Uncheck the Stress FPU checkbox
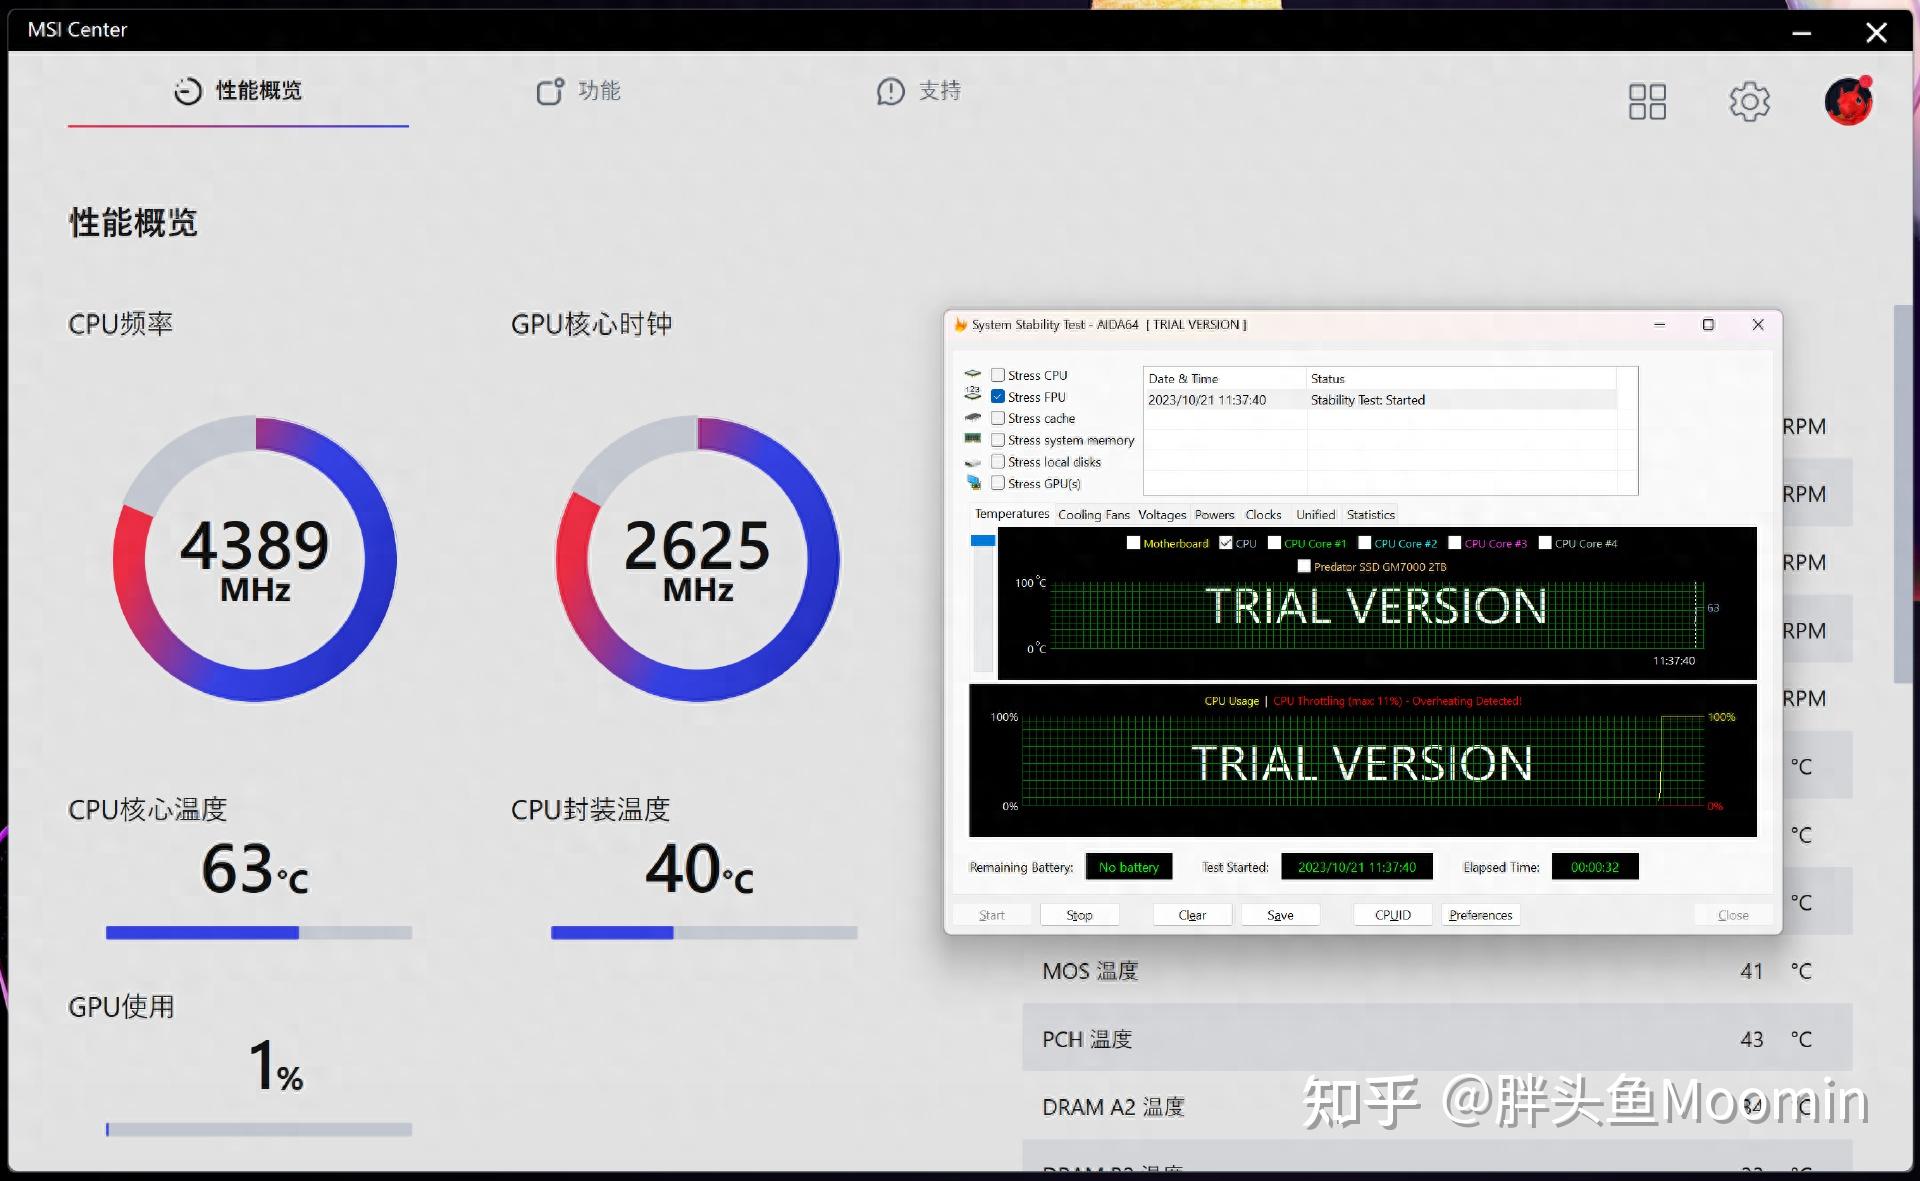 pyautogui.click(x=998, y=397)
